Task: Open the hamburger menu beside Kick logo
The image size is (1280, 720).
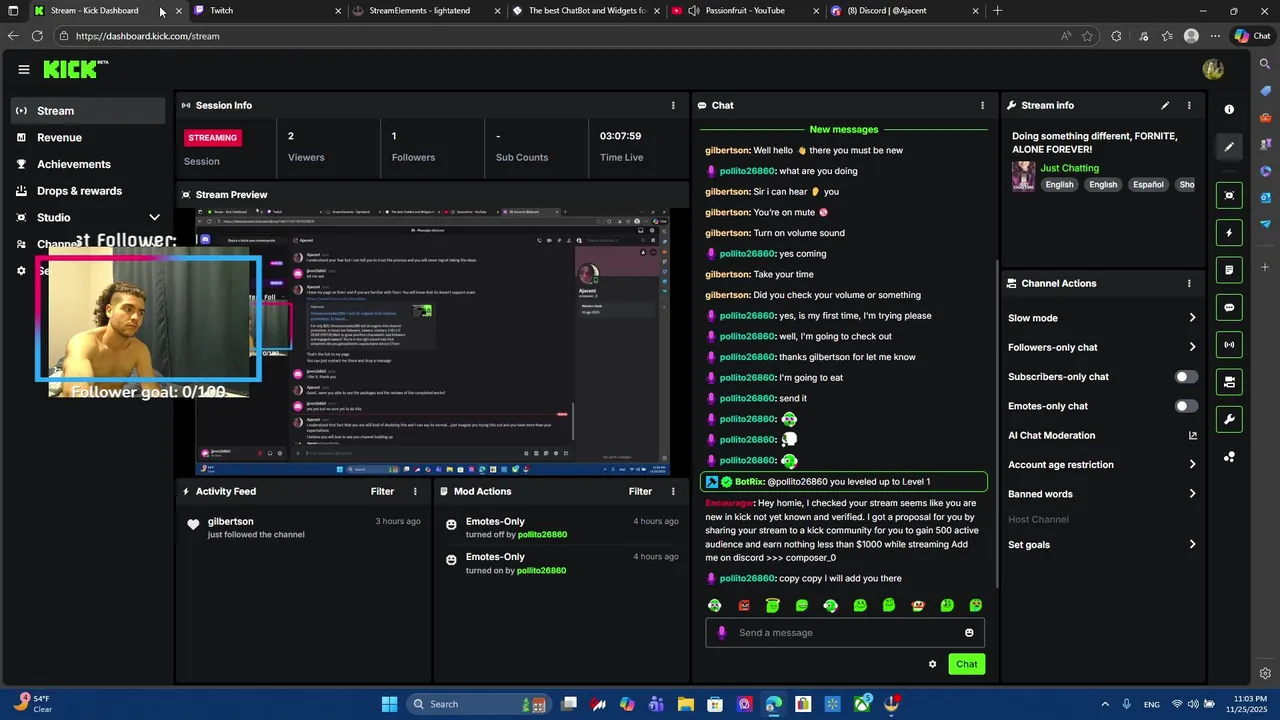Action: [x=24, y=69]
